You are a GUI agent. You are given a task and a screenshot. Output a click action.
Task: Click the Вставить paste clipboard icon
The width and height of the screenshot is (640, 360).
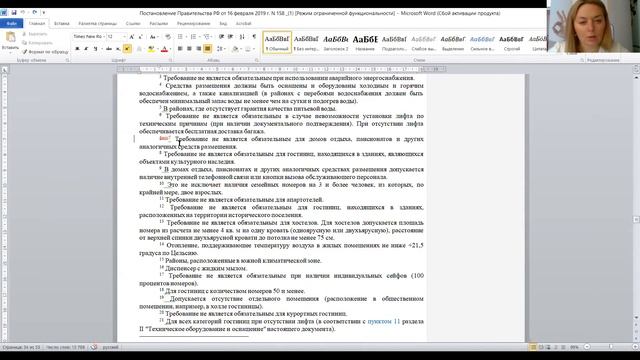point(10,38)
